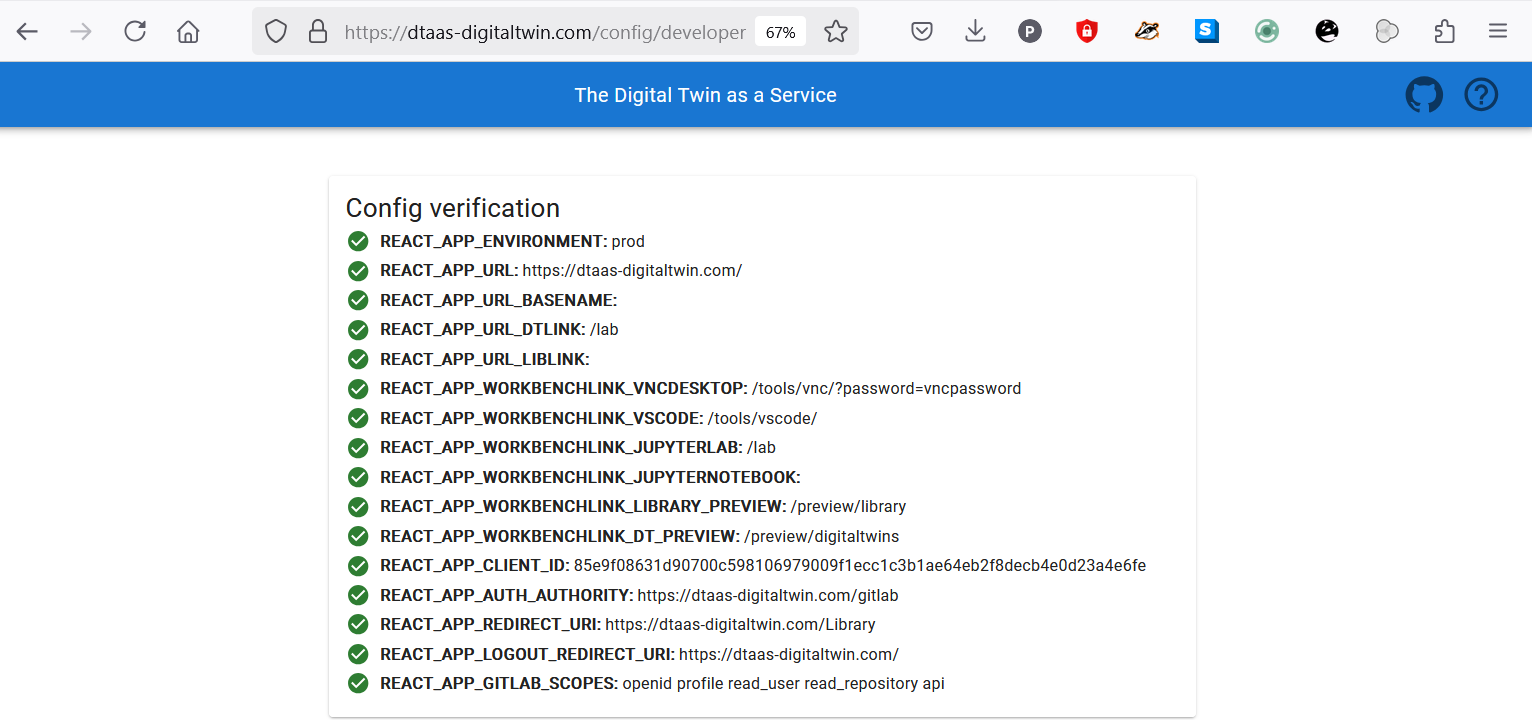Click the shield-shaped ad blocker extension icon

pos(1087,31)
